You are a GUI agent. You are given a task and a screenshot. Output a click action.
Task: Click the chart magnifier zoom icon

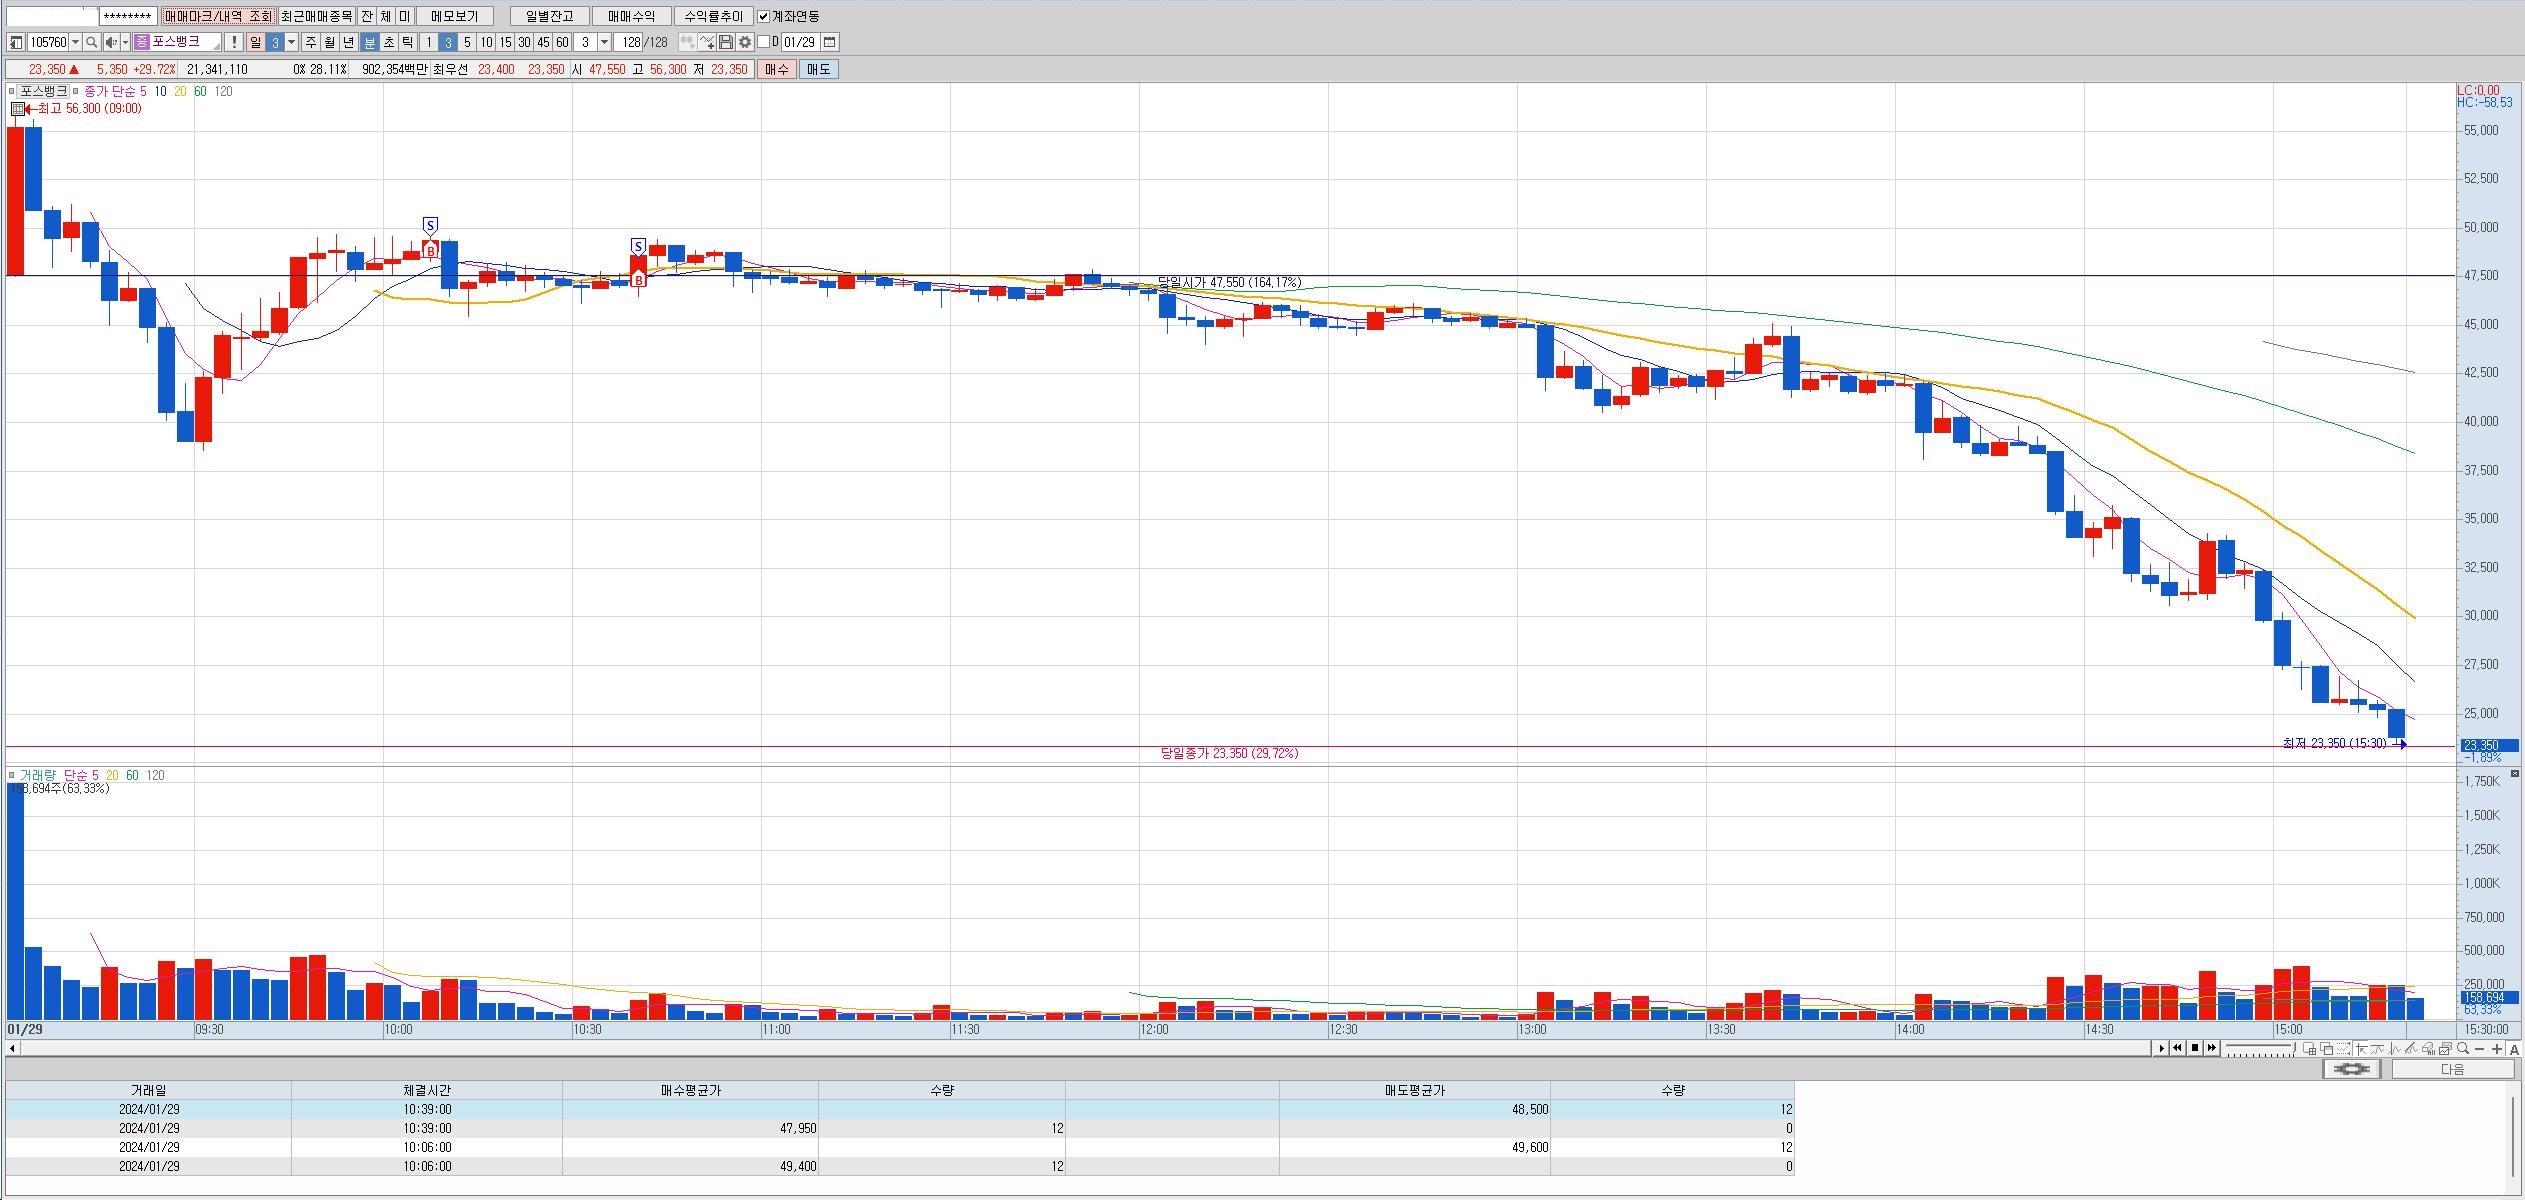2463,1048
